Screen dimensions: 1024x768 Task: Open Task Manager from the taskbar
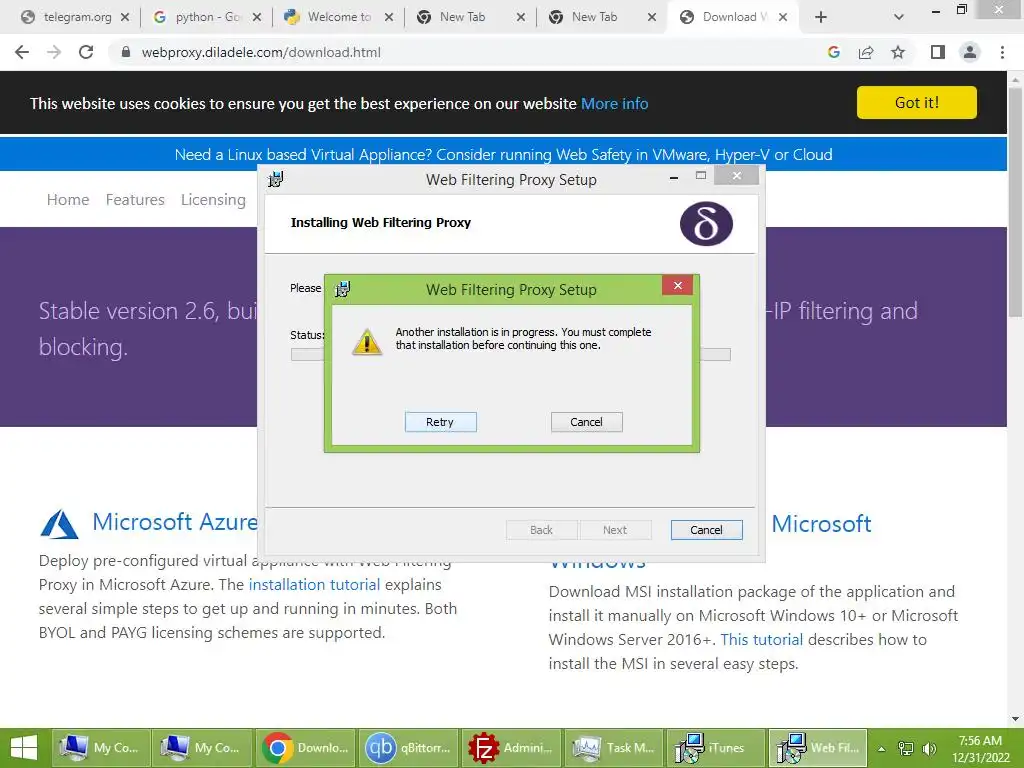(x=614, y=748)
